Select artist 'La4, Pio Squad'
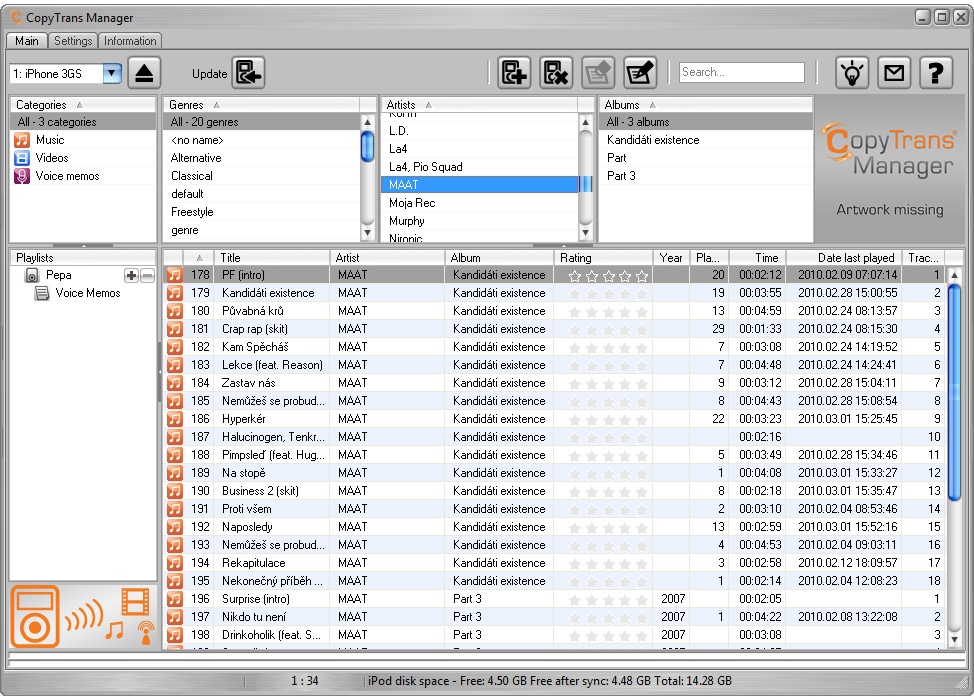The width and height of the screenshot is (974, 696). click(480, 167)
